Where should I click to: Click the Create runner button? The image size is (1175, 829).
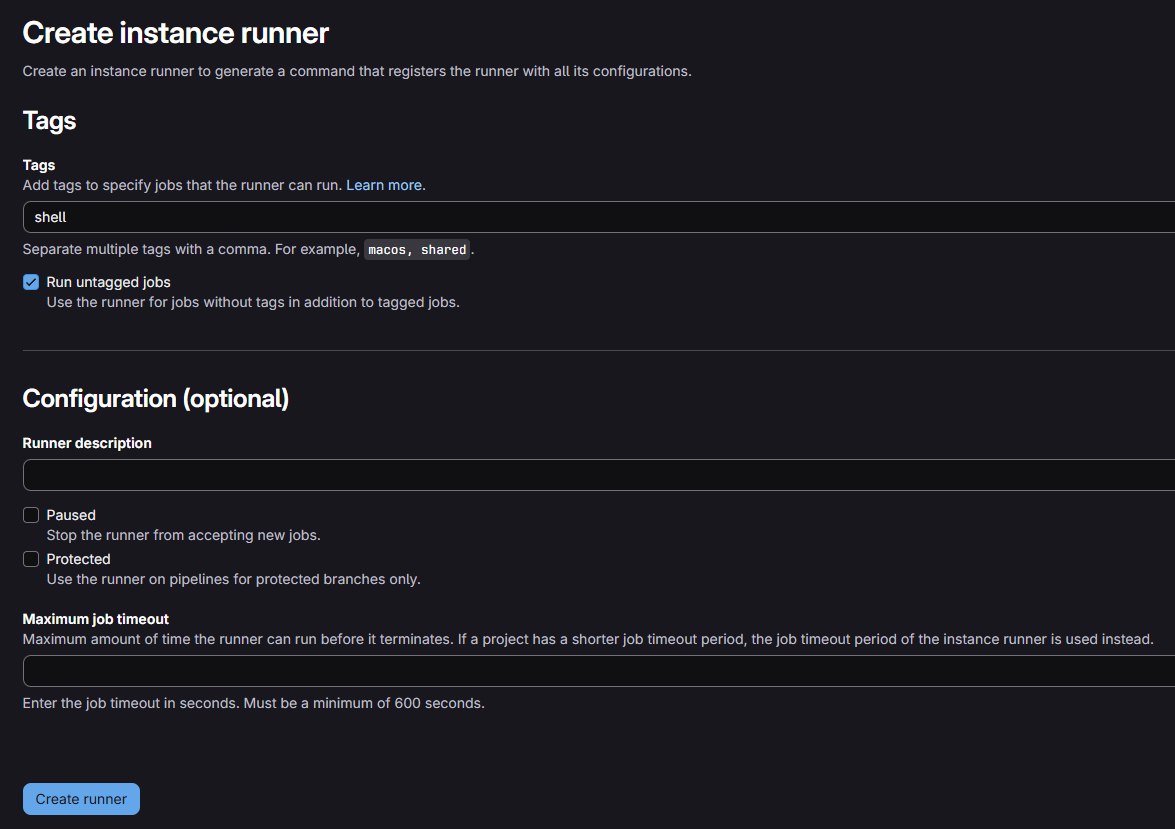tap(80, 798)
